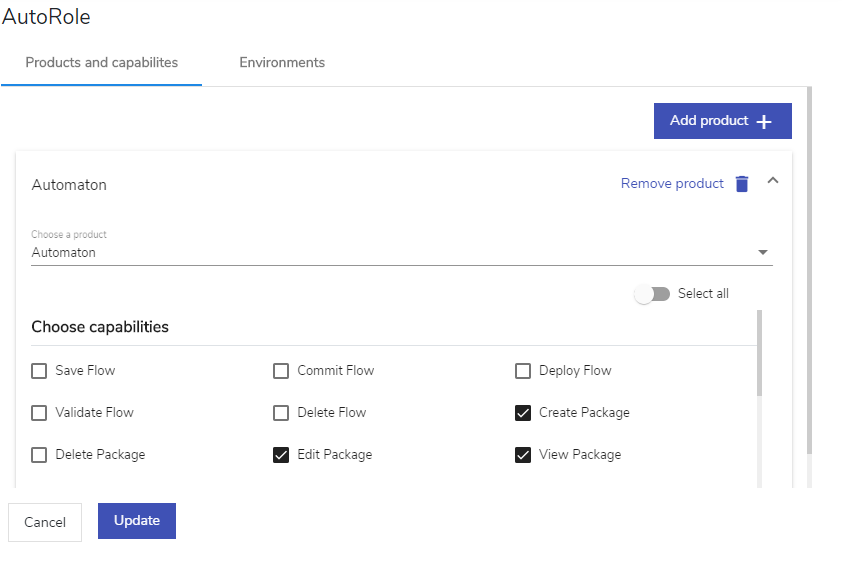Check the Validate Flow checkbox
The width and height of the screenshot is (842, 564).
[39, 413]
